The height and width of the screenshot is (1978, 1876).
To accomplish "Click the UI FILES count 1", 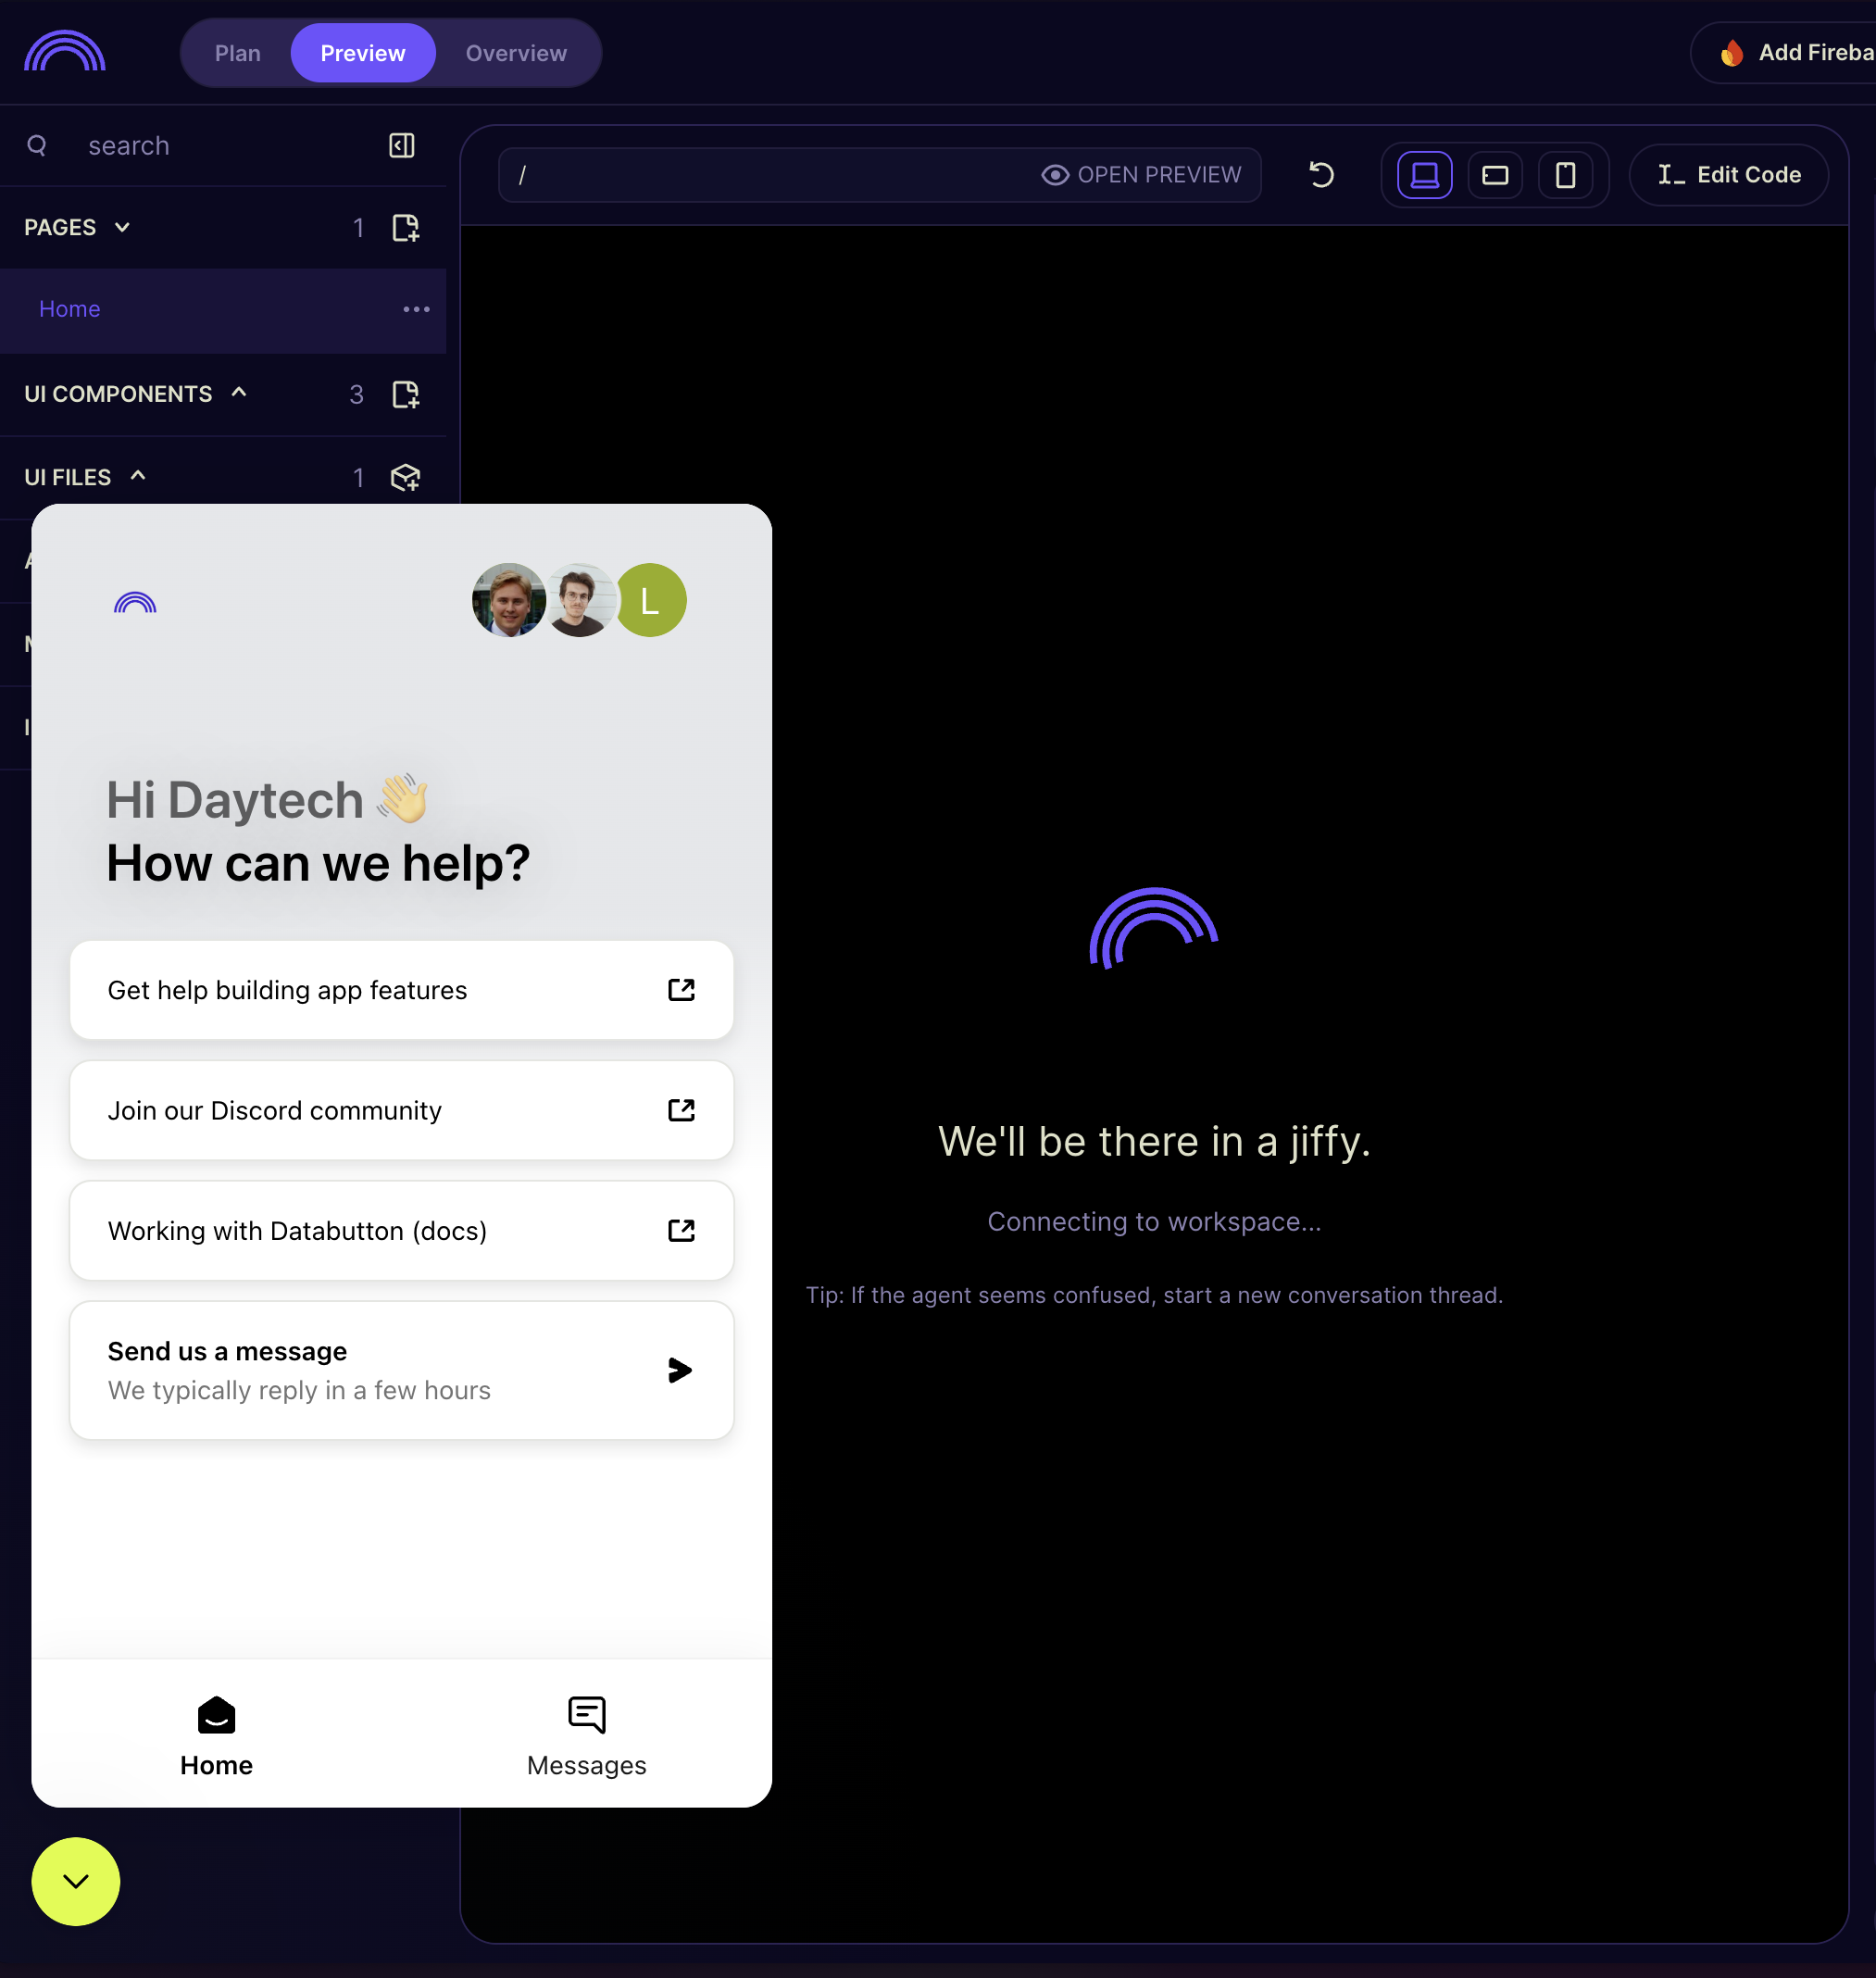I will tap(358, 477).
